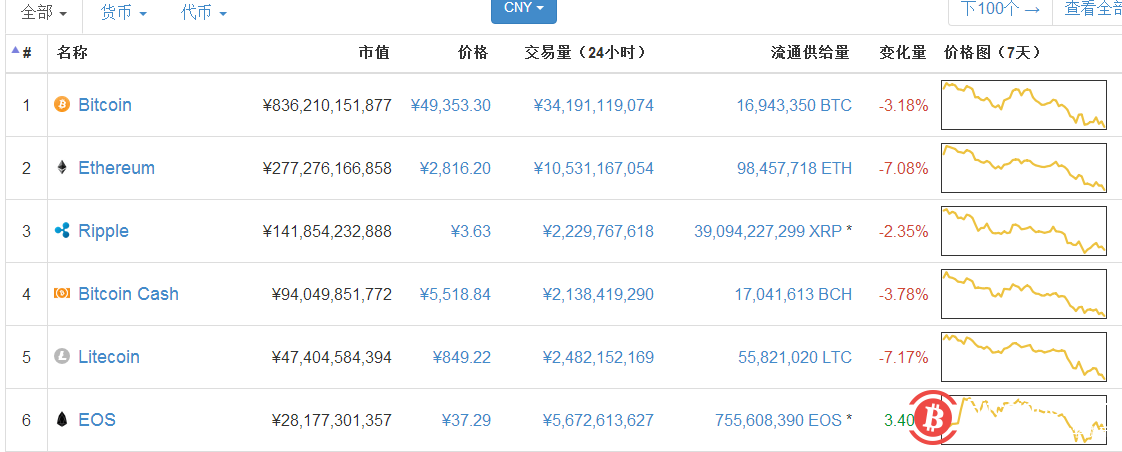Click the grey Litecoin coin icon
This screenshot has width=1122, height=452.
point(62,357)
